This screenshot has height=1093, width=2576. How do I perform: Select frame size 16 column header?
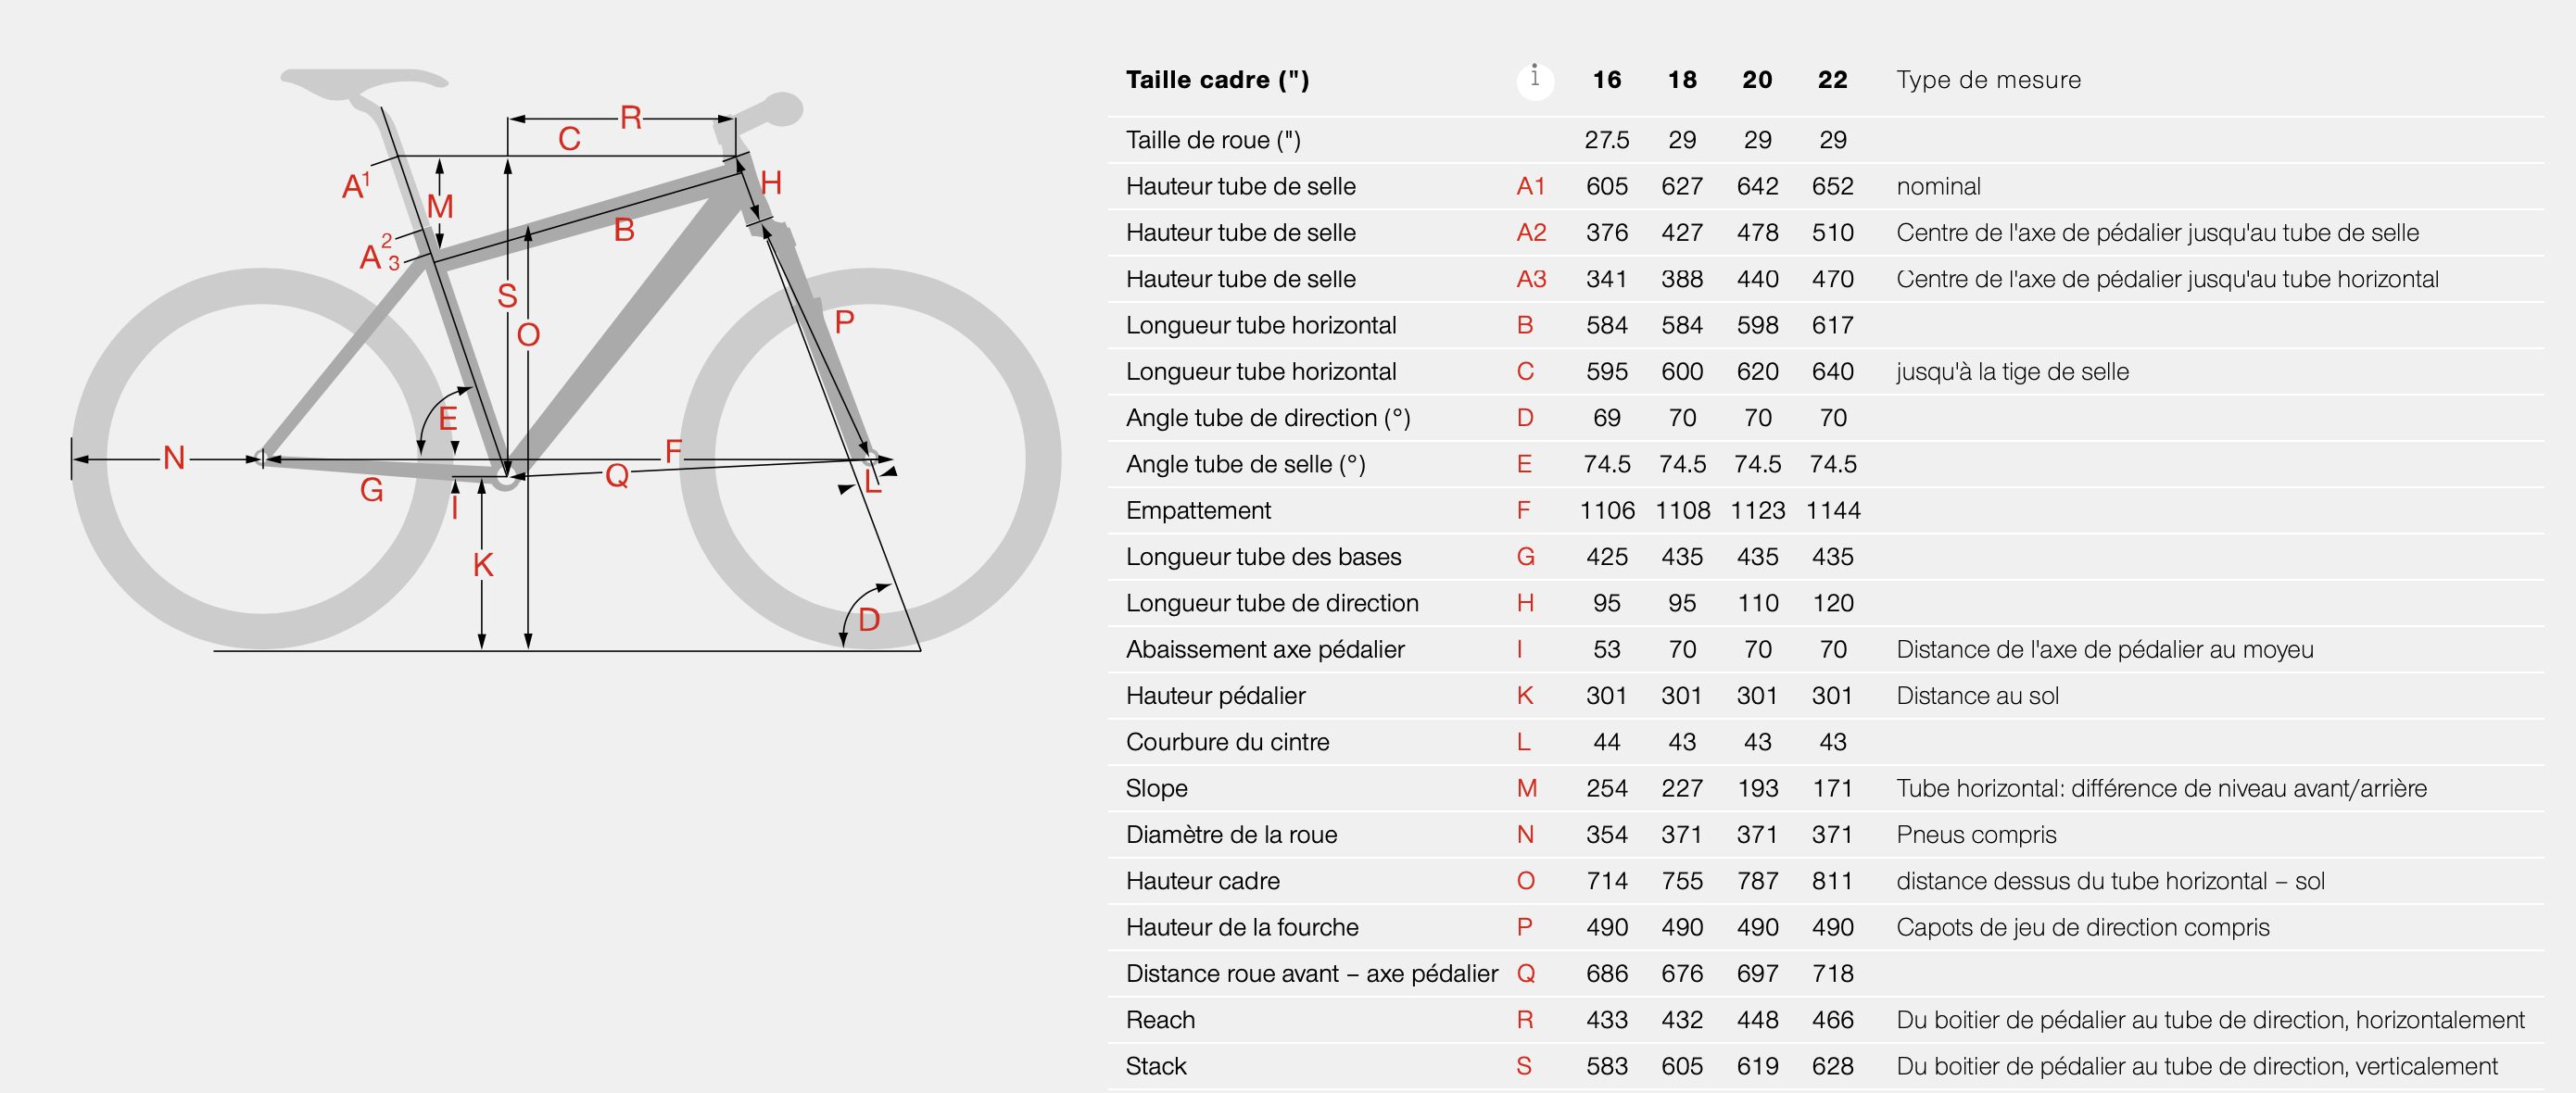[1606, 80]
